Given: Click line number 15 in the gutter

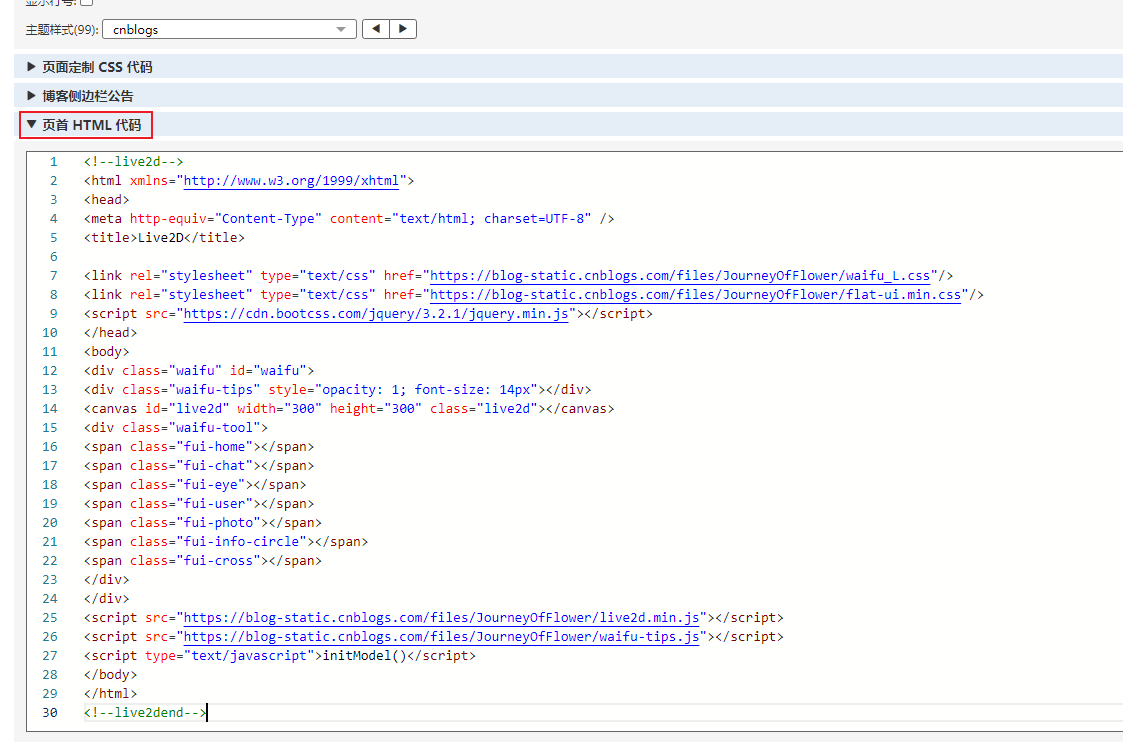Looking at the screenshot, I should point(49,427).
